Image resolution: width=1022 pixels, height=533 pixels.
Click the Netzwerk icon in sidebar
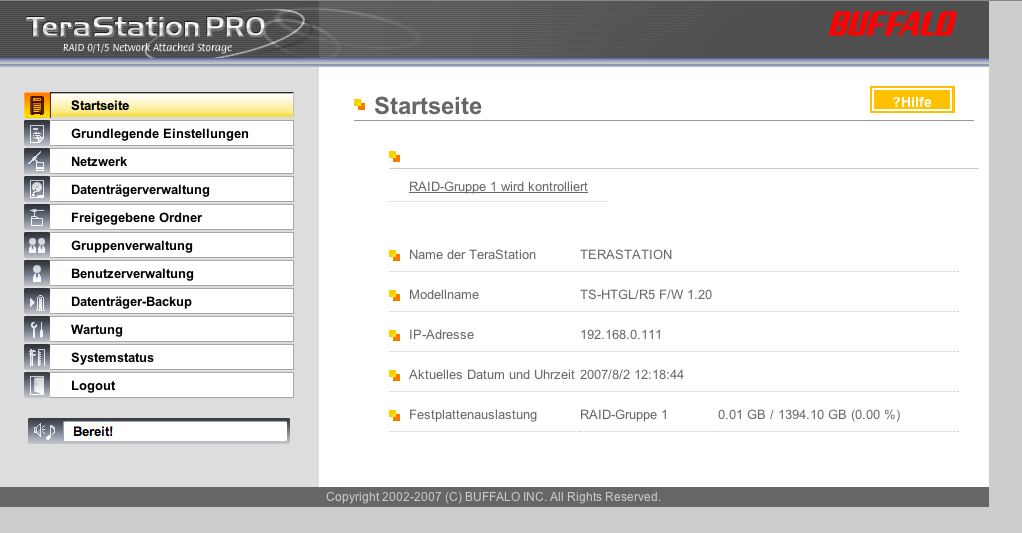tap(37, 161)
